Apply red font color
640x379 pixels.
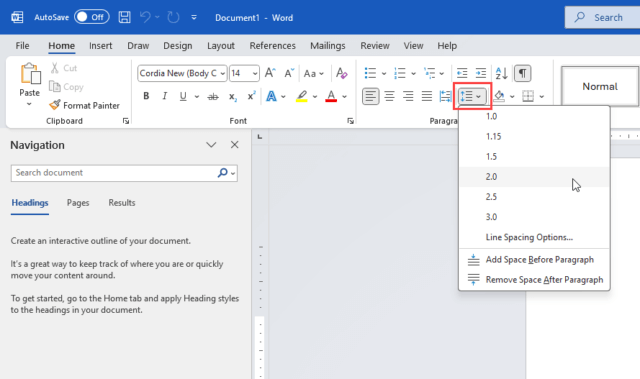click(x=331, y=96)
